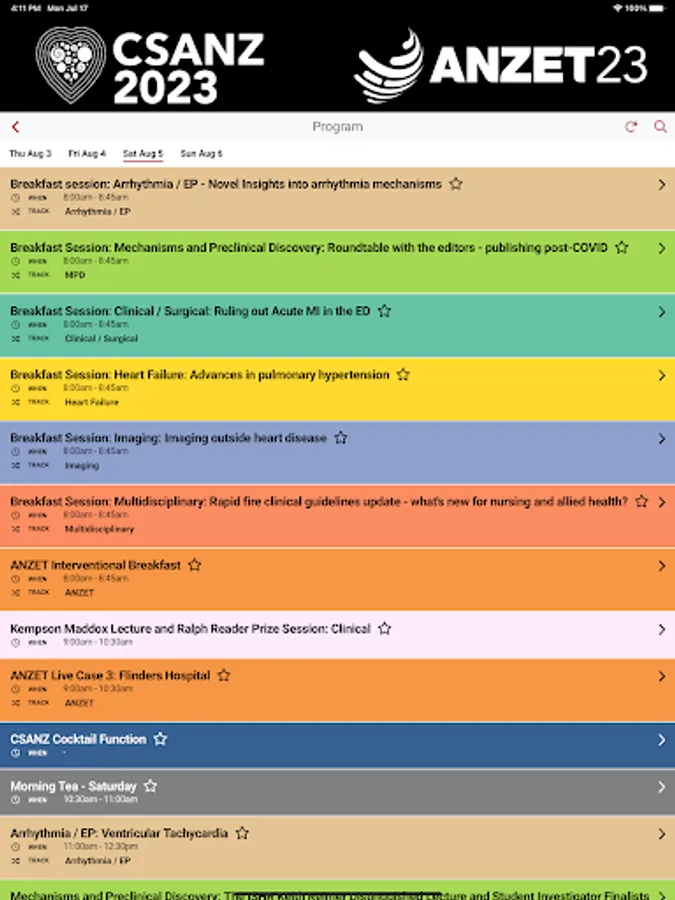Tap the Wi-Fi status icon
This screenshot has height=900, width=675.
(x=618, y=8)
